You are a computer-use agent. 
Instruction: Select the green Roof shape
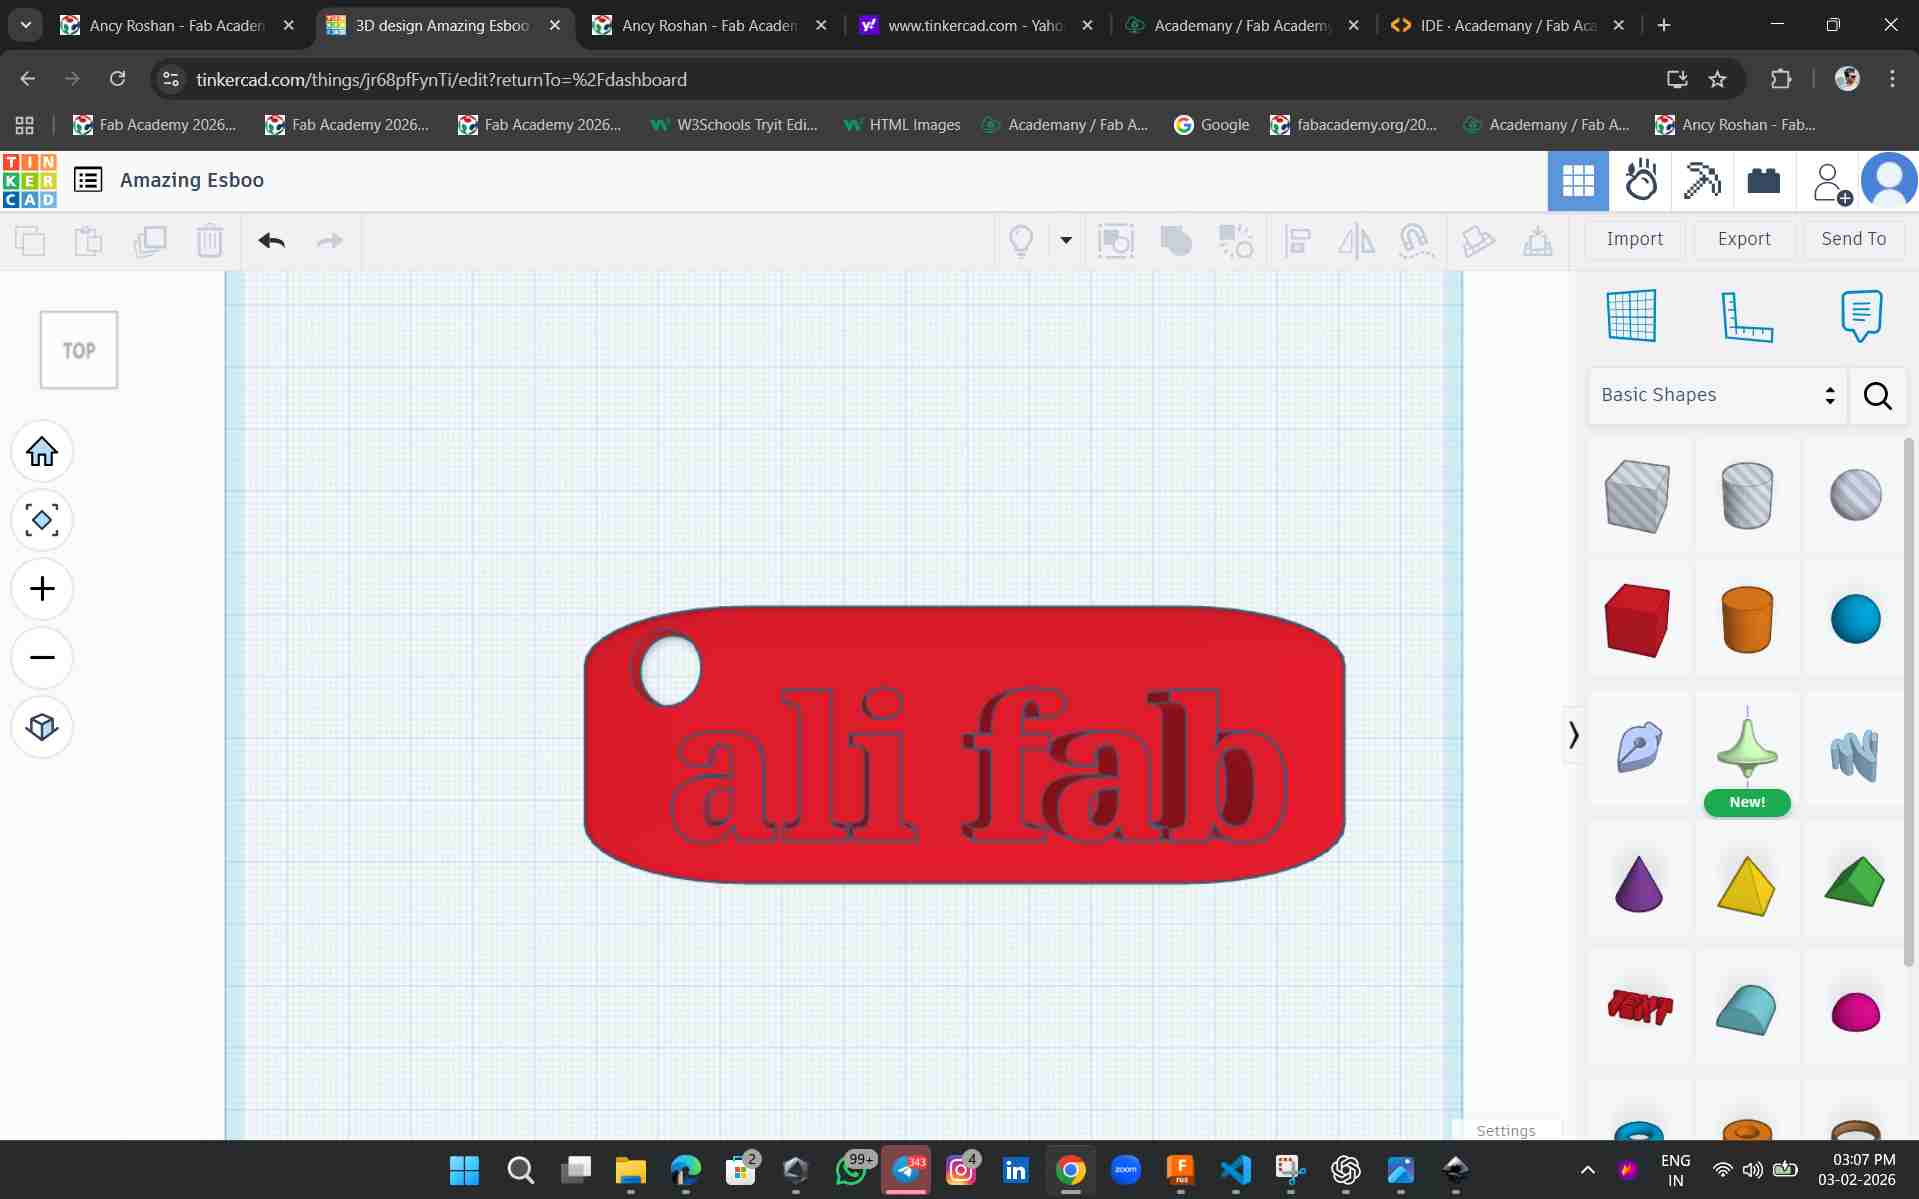1855,882
